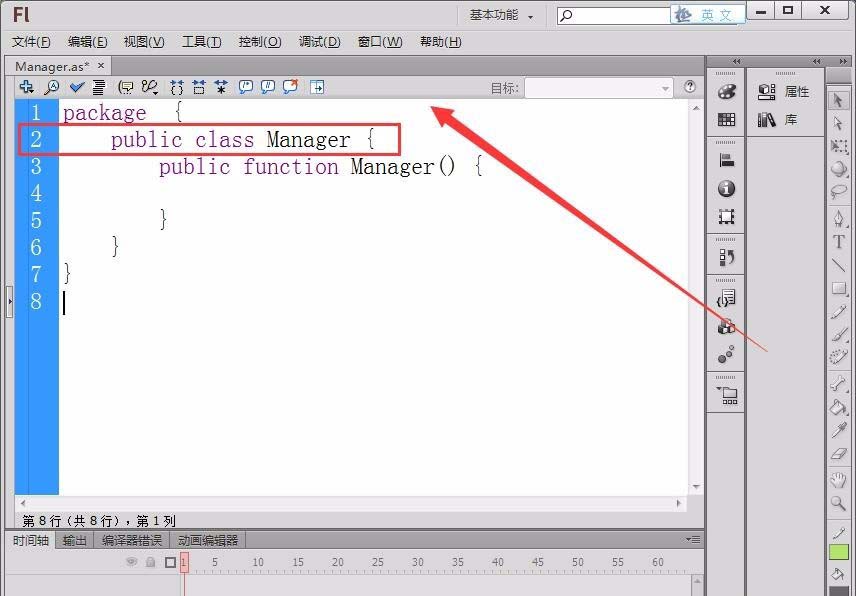Hide all layers in the timeline
The image size is (856, 596).
131,562
